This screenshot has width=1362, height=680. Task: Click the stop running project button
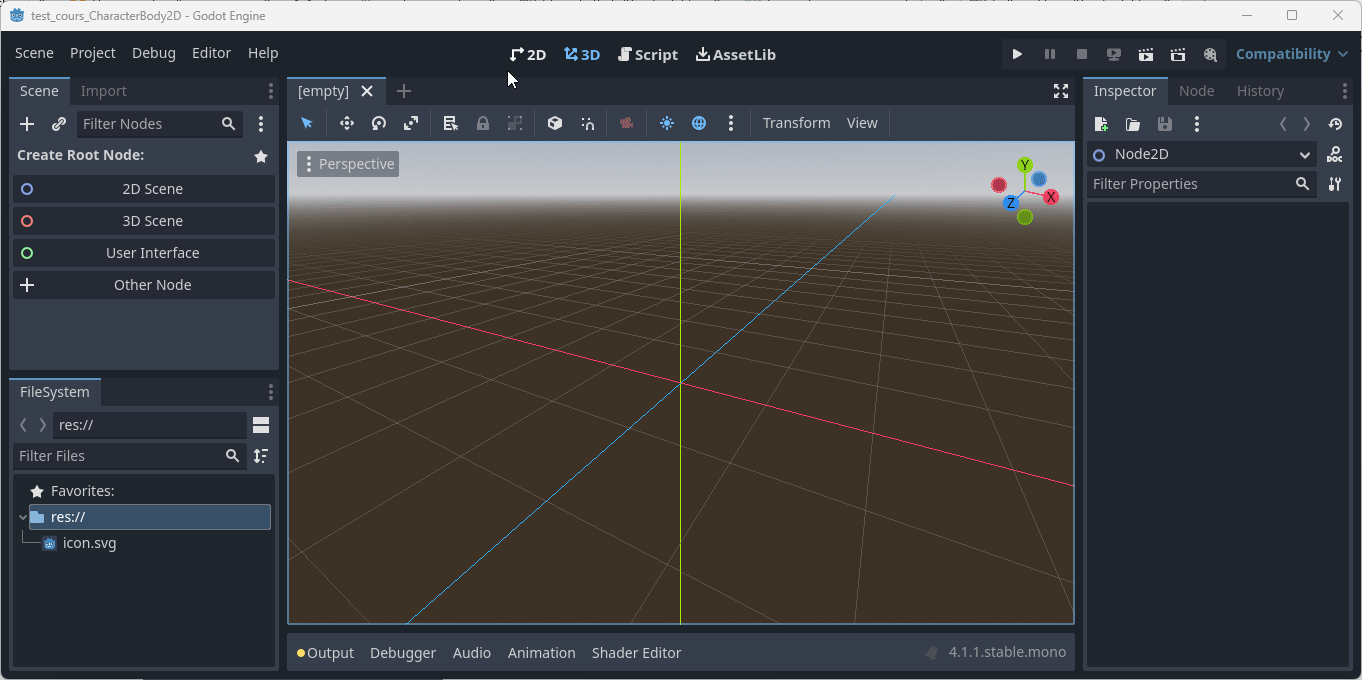point(1082,54)
